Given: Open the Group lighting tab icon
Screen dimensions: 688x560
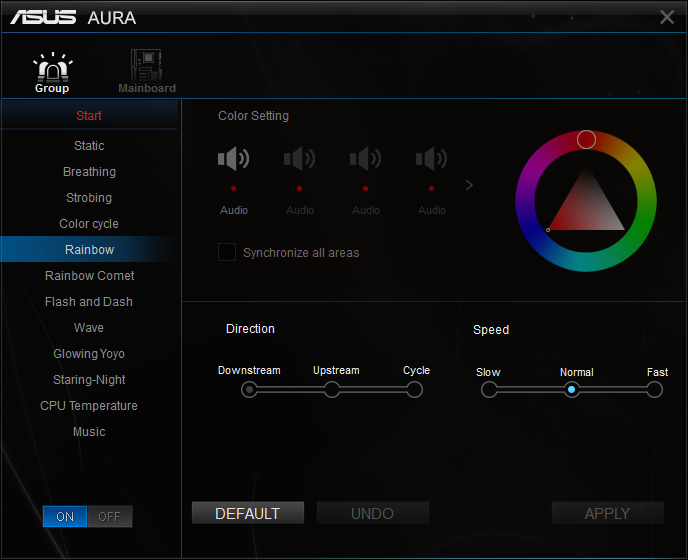Looking at the screenshot, I should 53,72.
